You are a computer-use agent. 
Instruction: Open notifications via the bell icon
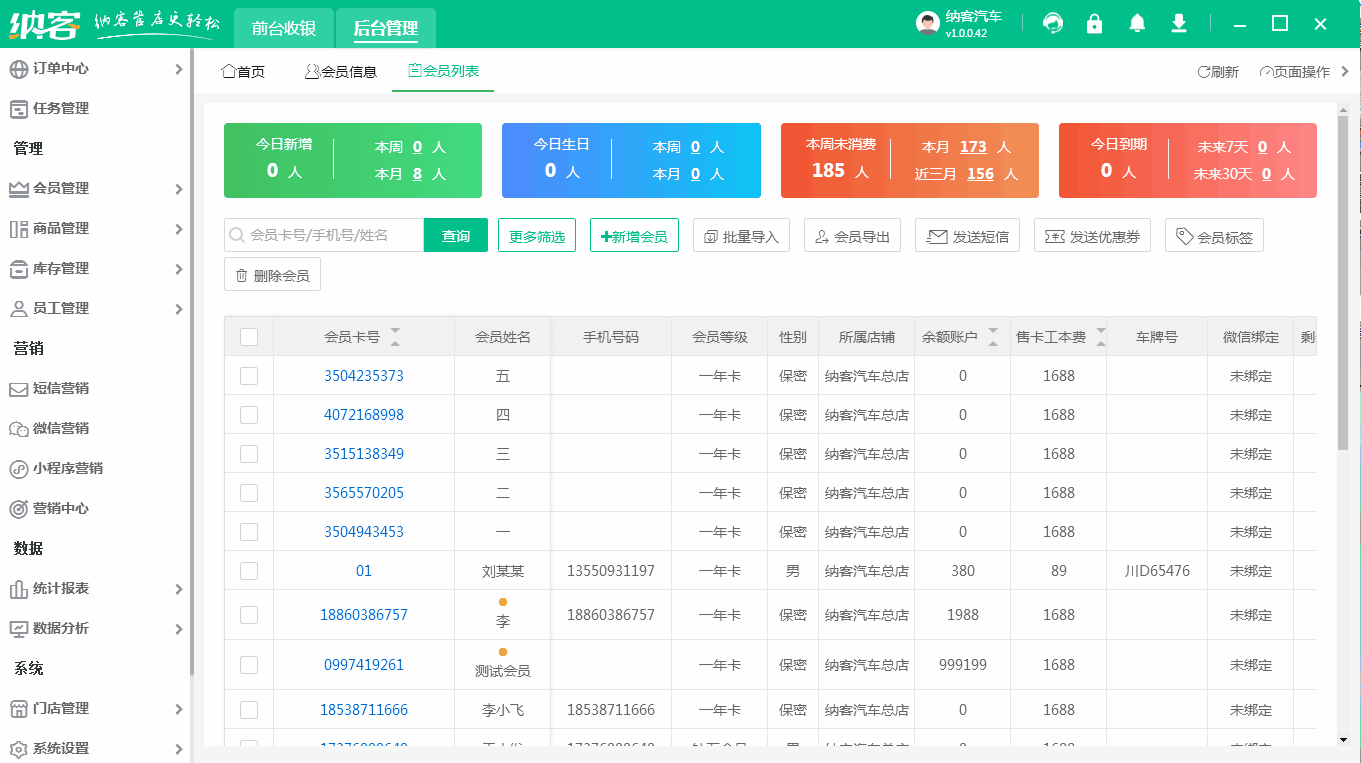pyautogui.click(x=1136, y=22)
